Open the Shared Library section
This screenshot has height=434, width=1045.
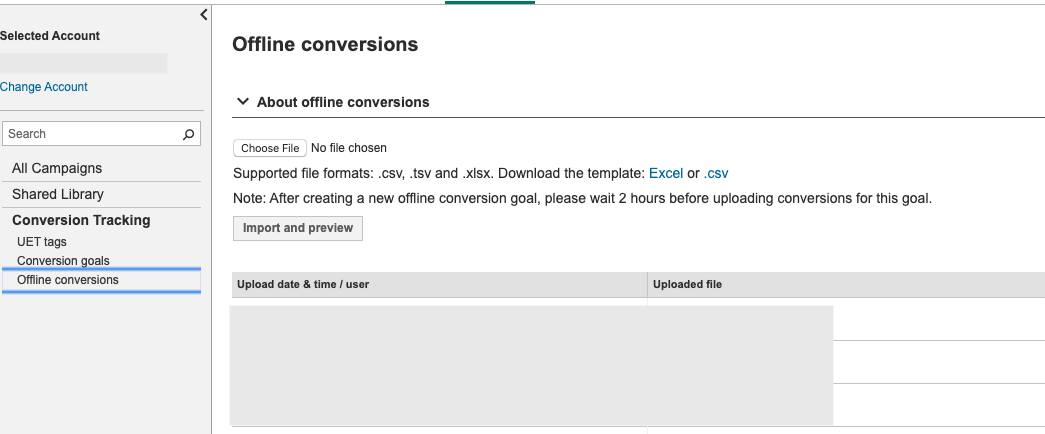(x=58, y=194)
